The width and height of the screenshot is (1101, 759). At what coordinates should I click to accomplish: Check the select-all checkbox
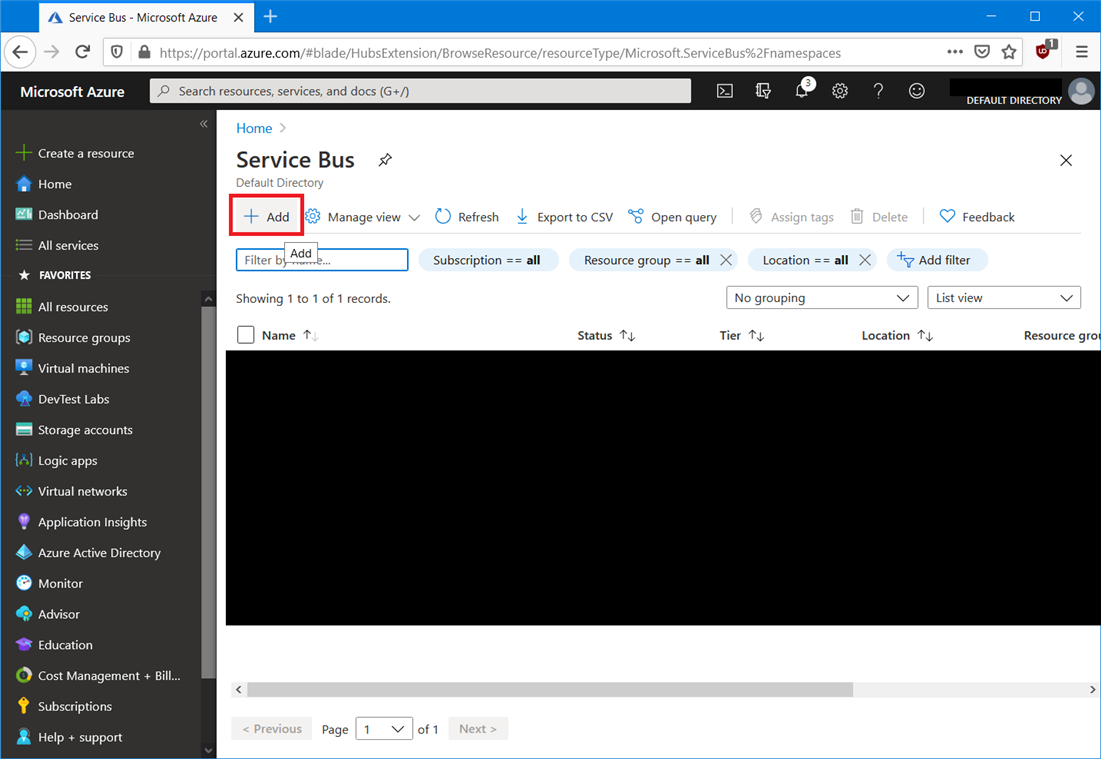[246, 335]
